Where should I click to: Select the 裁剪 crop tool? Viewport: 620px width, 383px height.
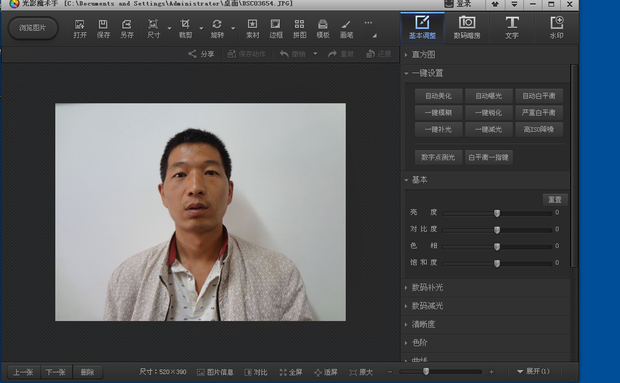(x=185, y=28)
